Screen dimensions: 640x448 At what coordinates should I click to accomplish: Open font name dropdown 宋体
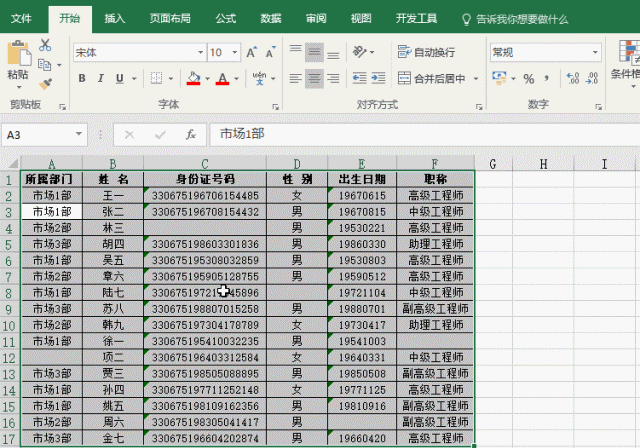point(200,52)
